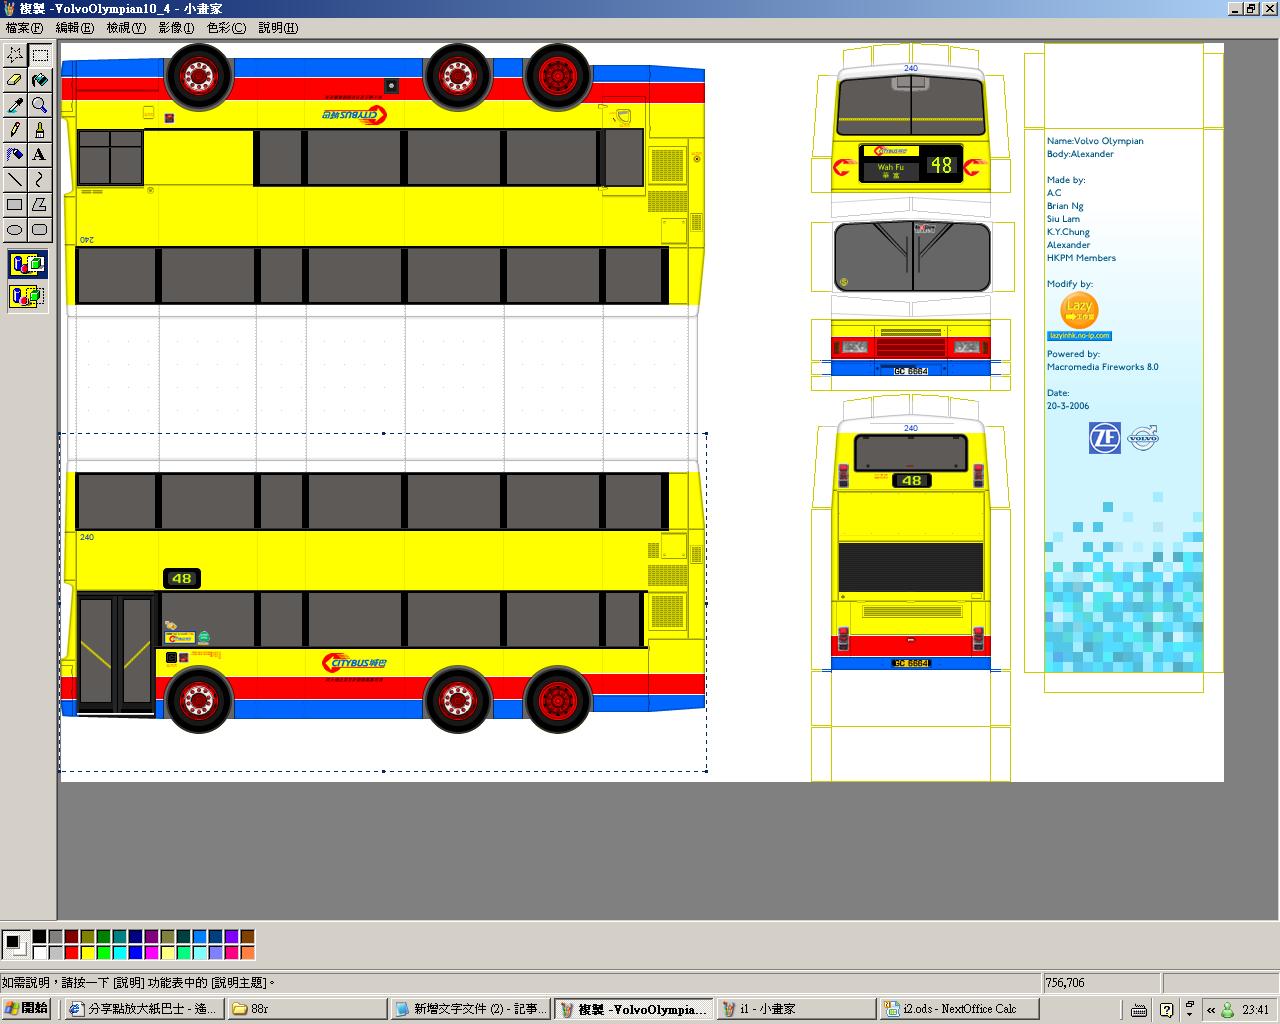Select the Line tool

click(x=15, y=180)
